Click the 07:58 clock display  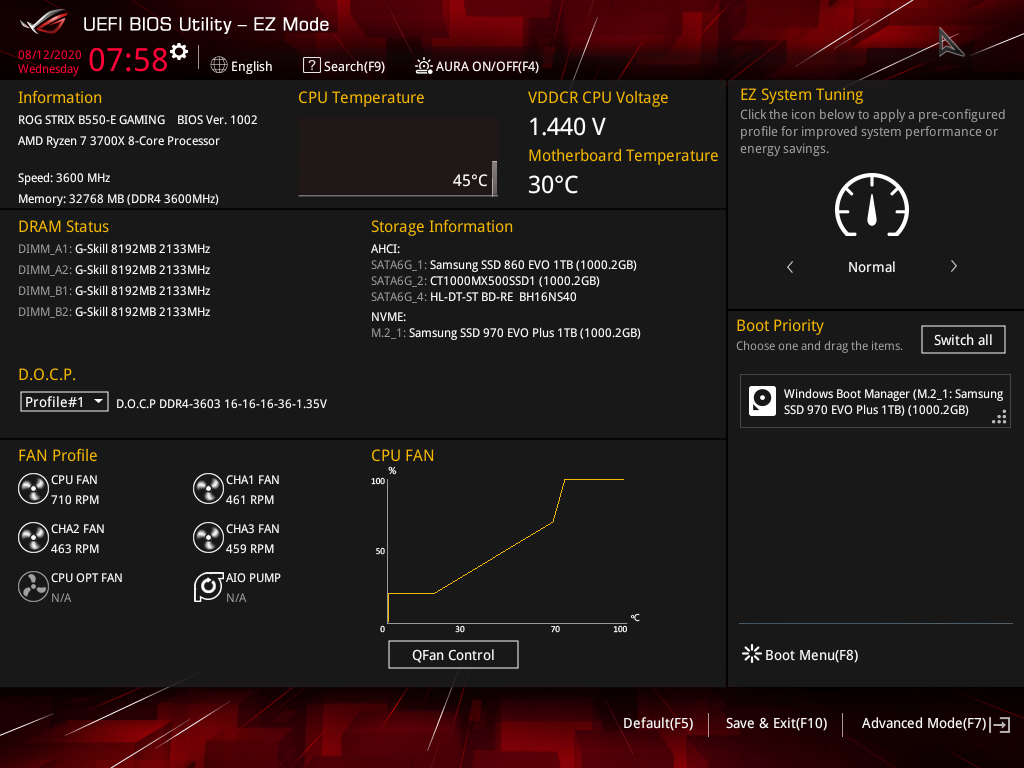pos(129,59)
